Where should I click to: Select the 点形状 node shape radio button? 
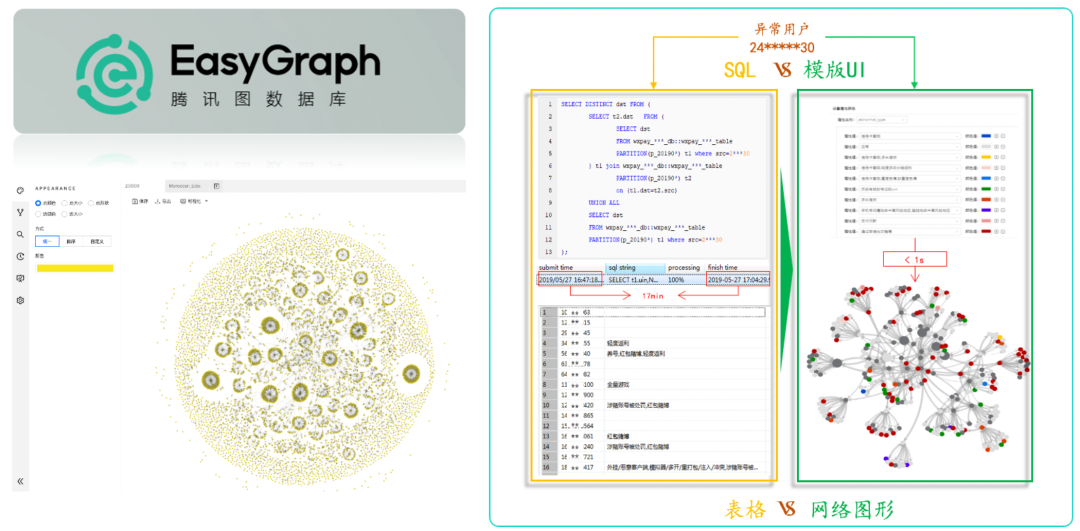[x=91, y=203]
